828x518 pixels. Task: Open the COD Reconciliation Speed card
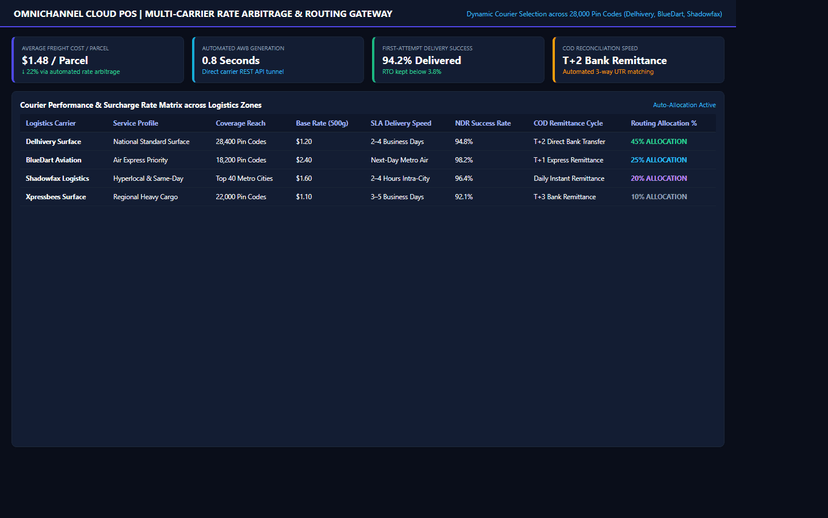(x=638, y=60)
